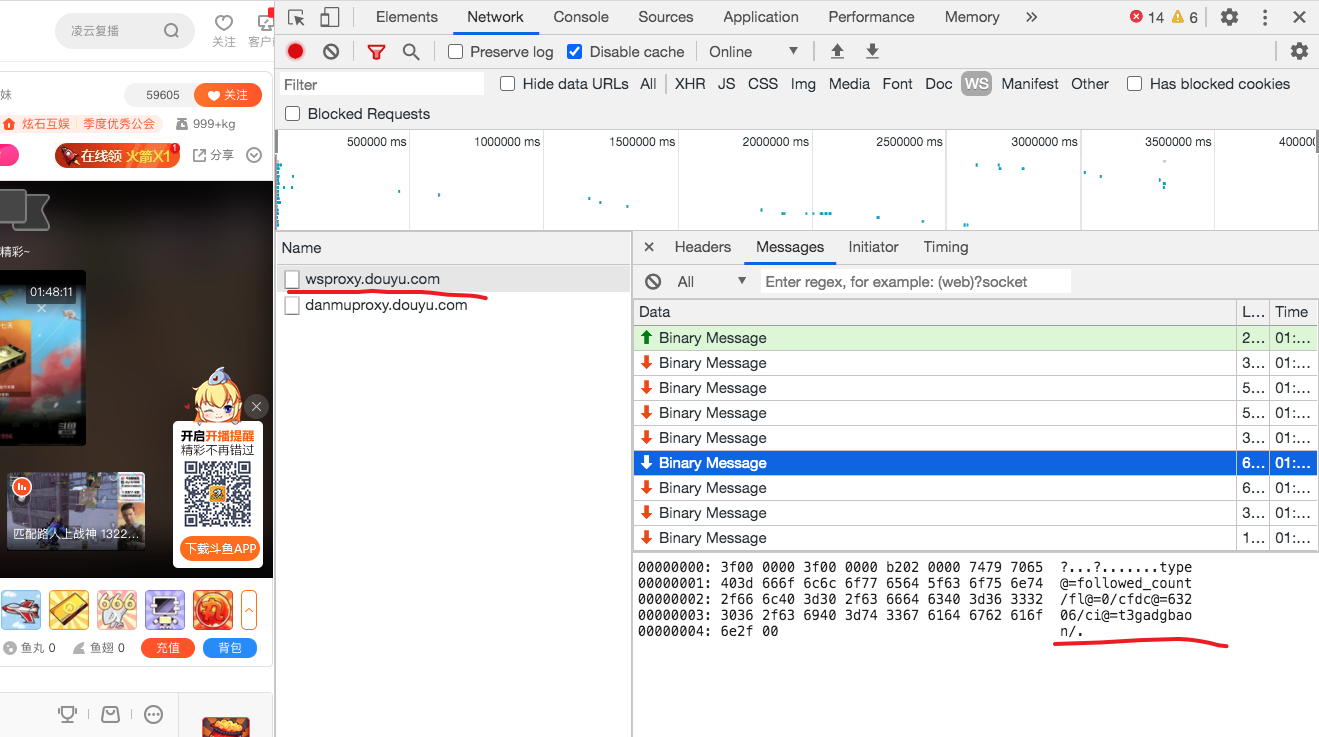The image size is (1319, 737).
Task: Toggle the device toolbar icon
Action: [x=329, y=17]
